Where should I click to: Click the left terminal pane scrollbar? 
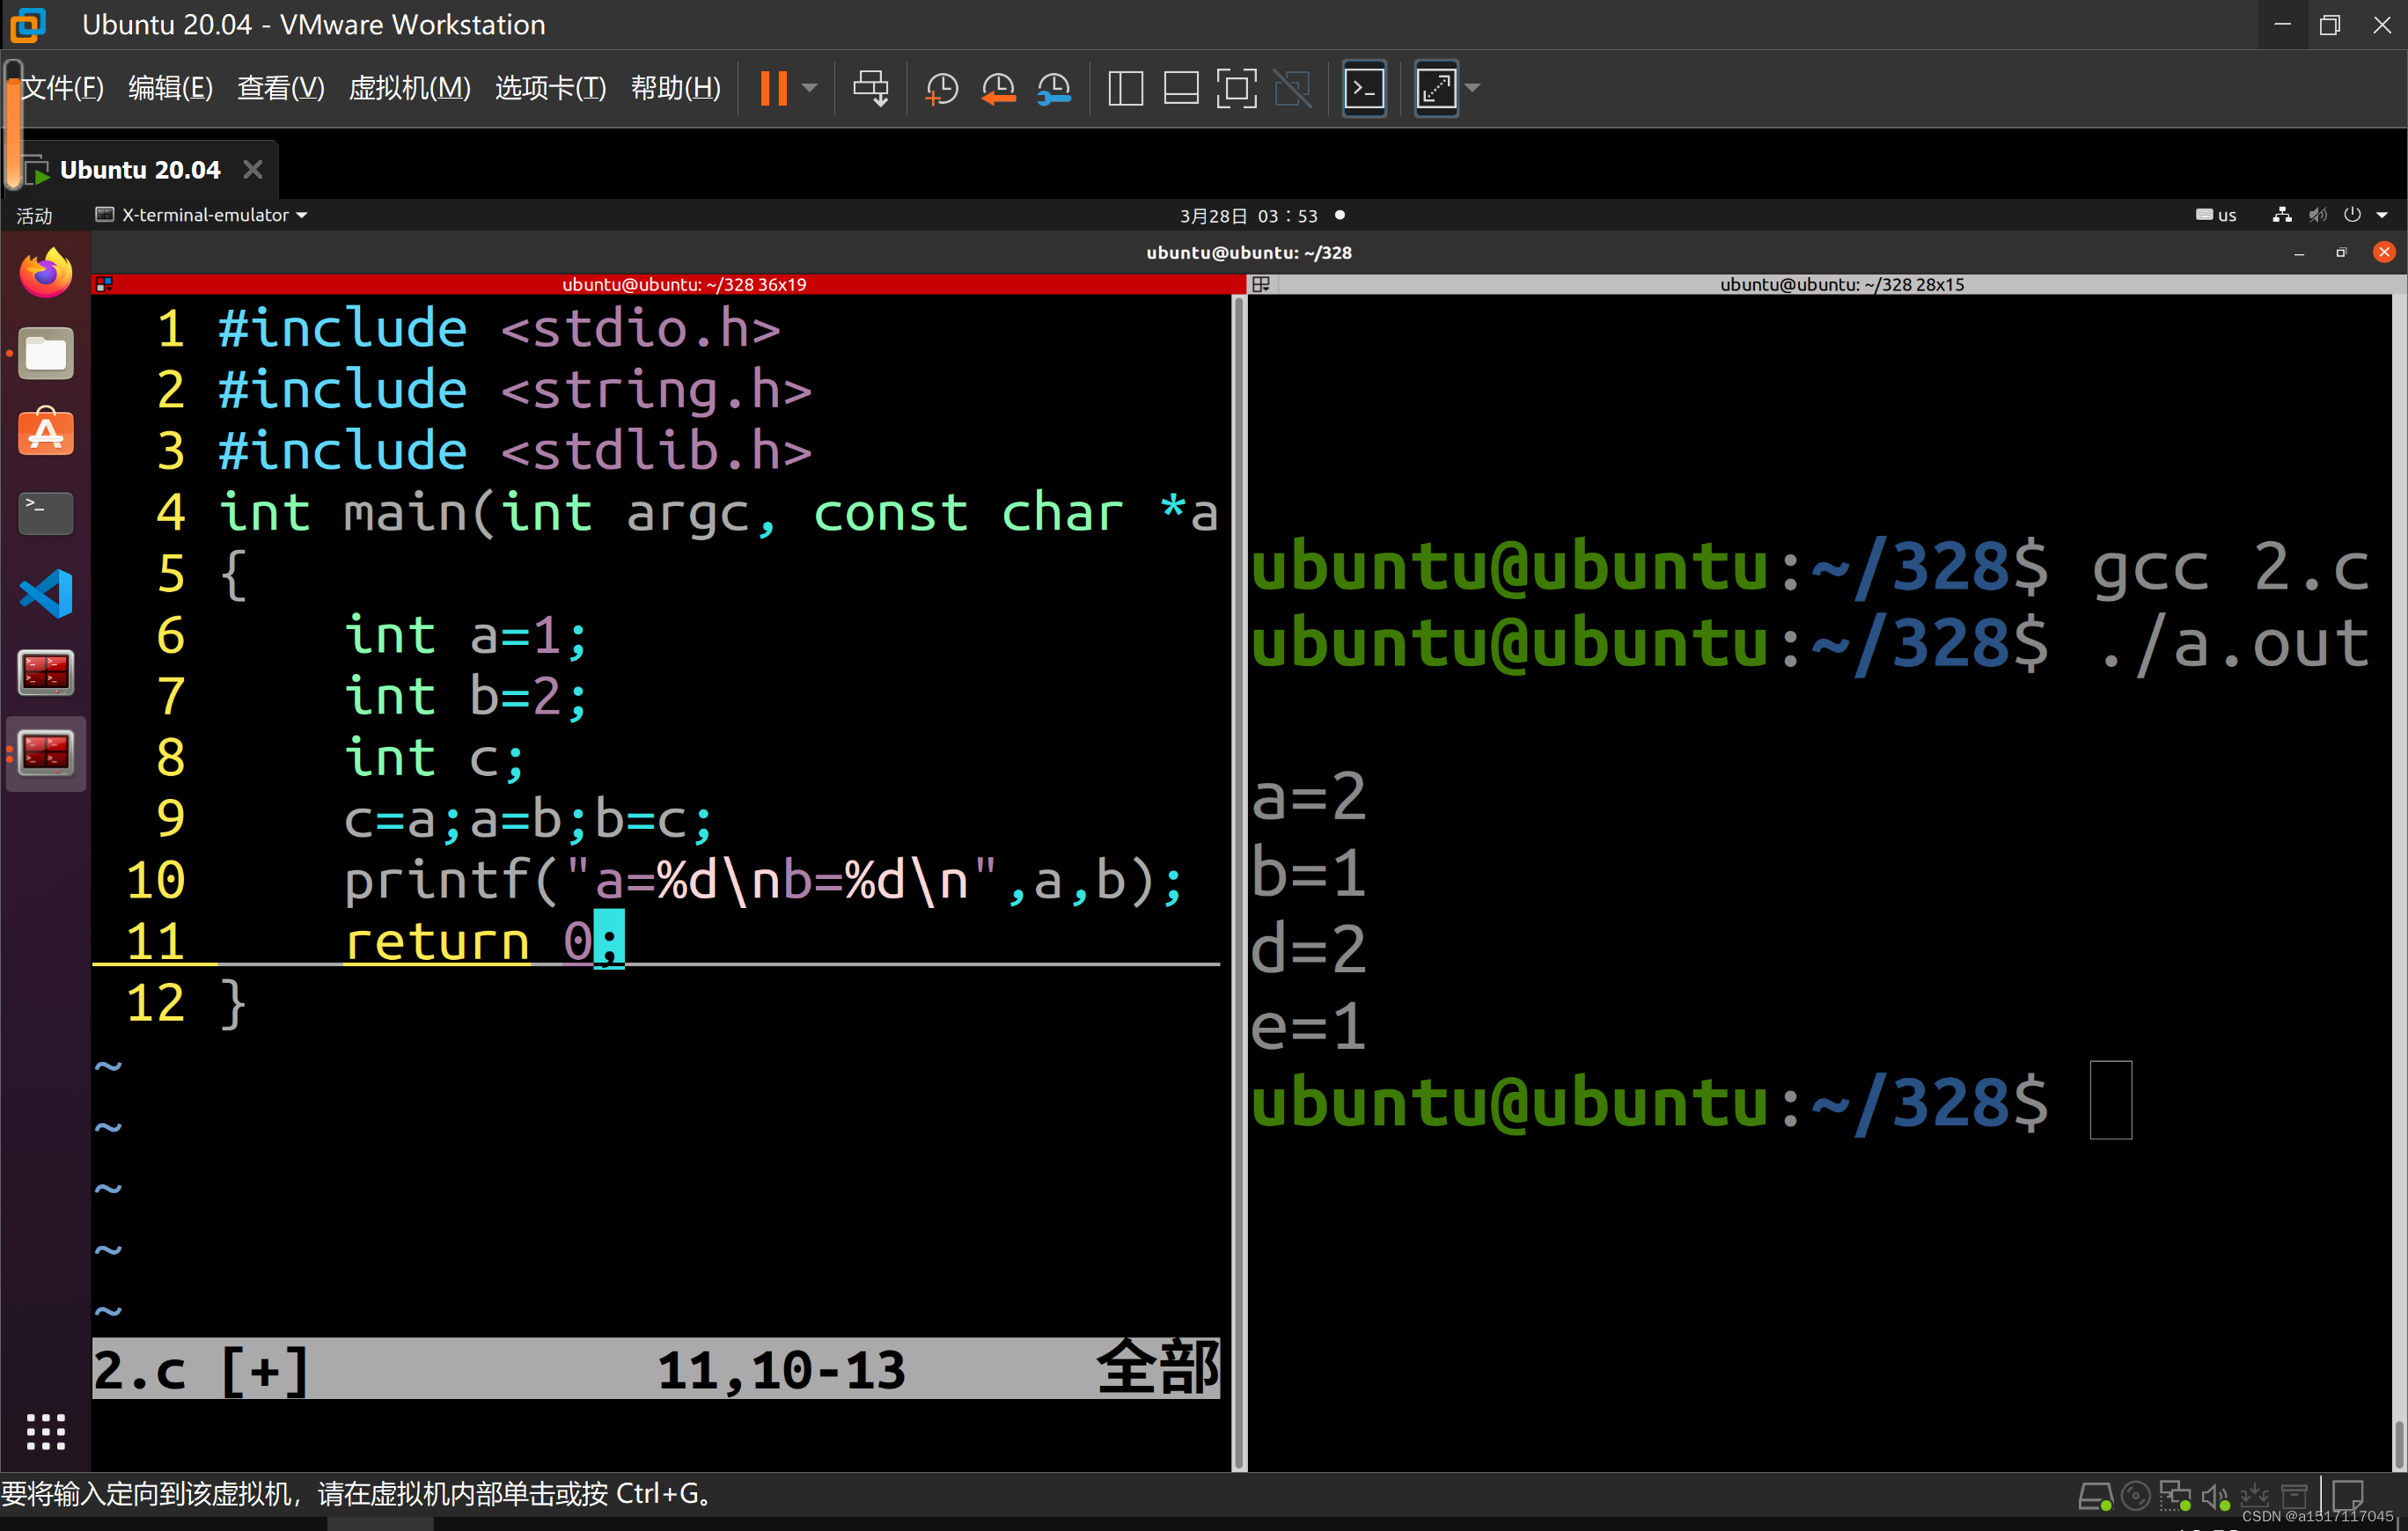(x=1239, y=880)
